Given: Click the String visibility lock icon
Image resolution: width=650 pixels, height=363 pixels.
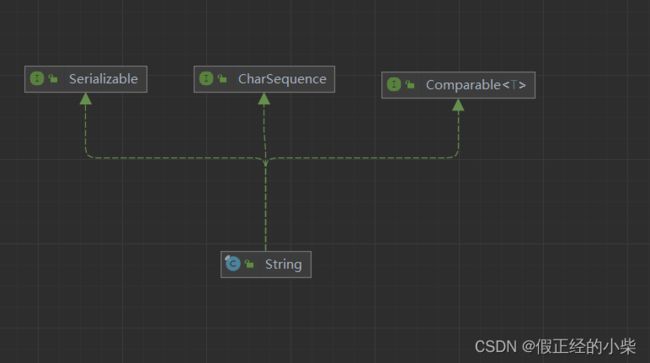Looking at the screenshot, I should coord(249,264).
